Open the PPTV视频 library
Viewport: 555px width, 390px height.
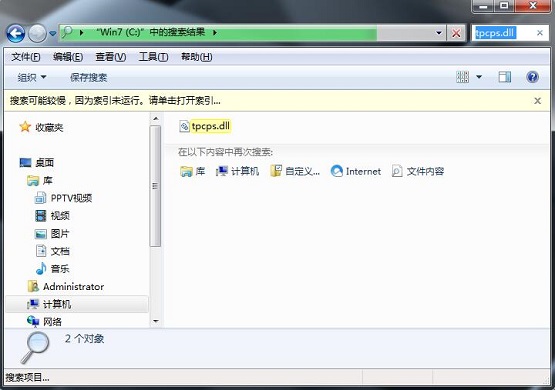click(x=71, y=198)
